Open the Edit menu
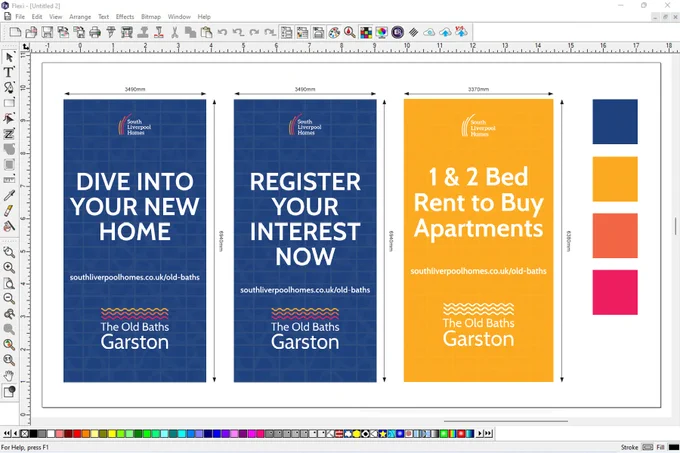680x453 pixels. [37, 16]
